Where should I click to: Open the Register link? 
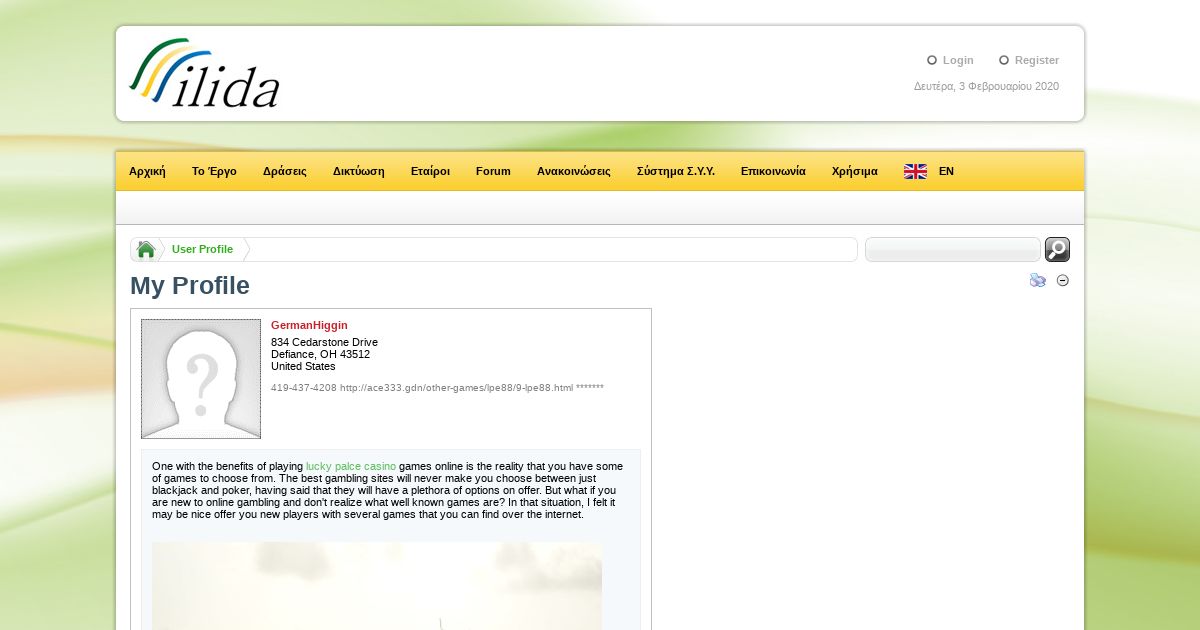coord(1037,61)
